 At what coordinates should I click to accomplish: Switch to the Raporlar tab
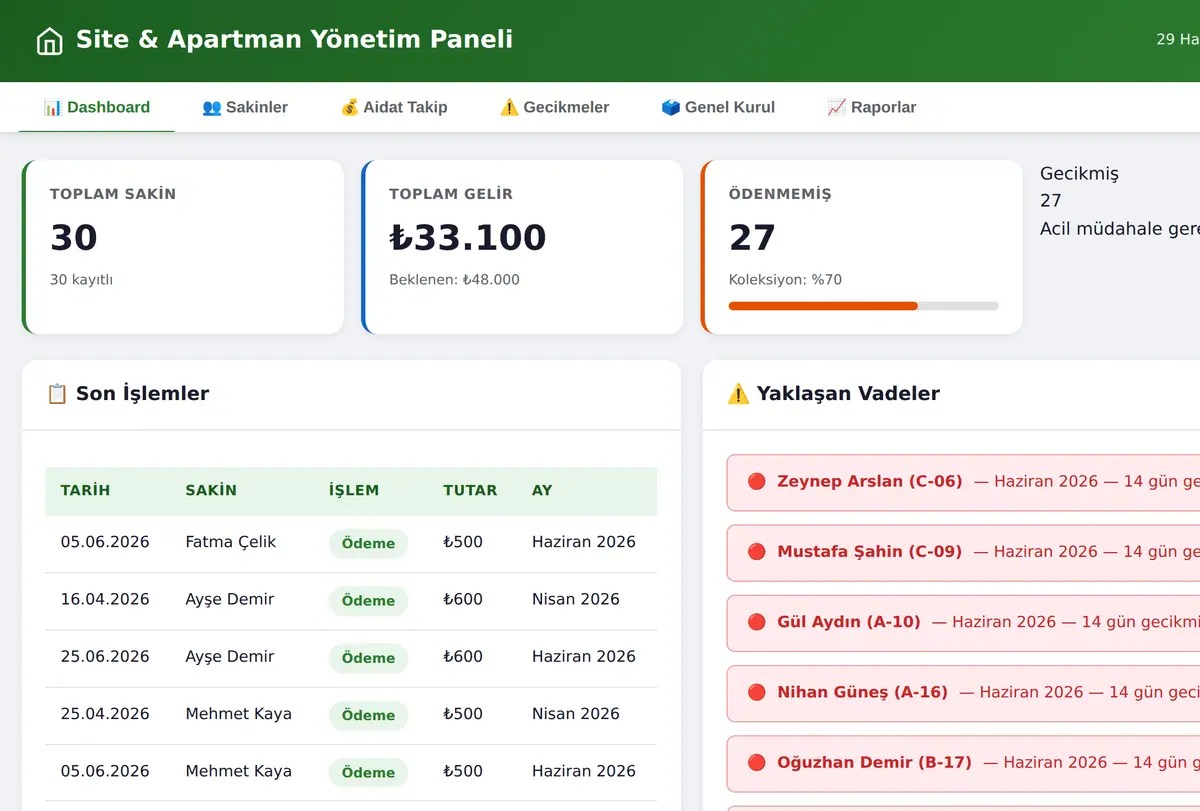872,107
